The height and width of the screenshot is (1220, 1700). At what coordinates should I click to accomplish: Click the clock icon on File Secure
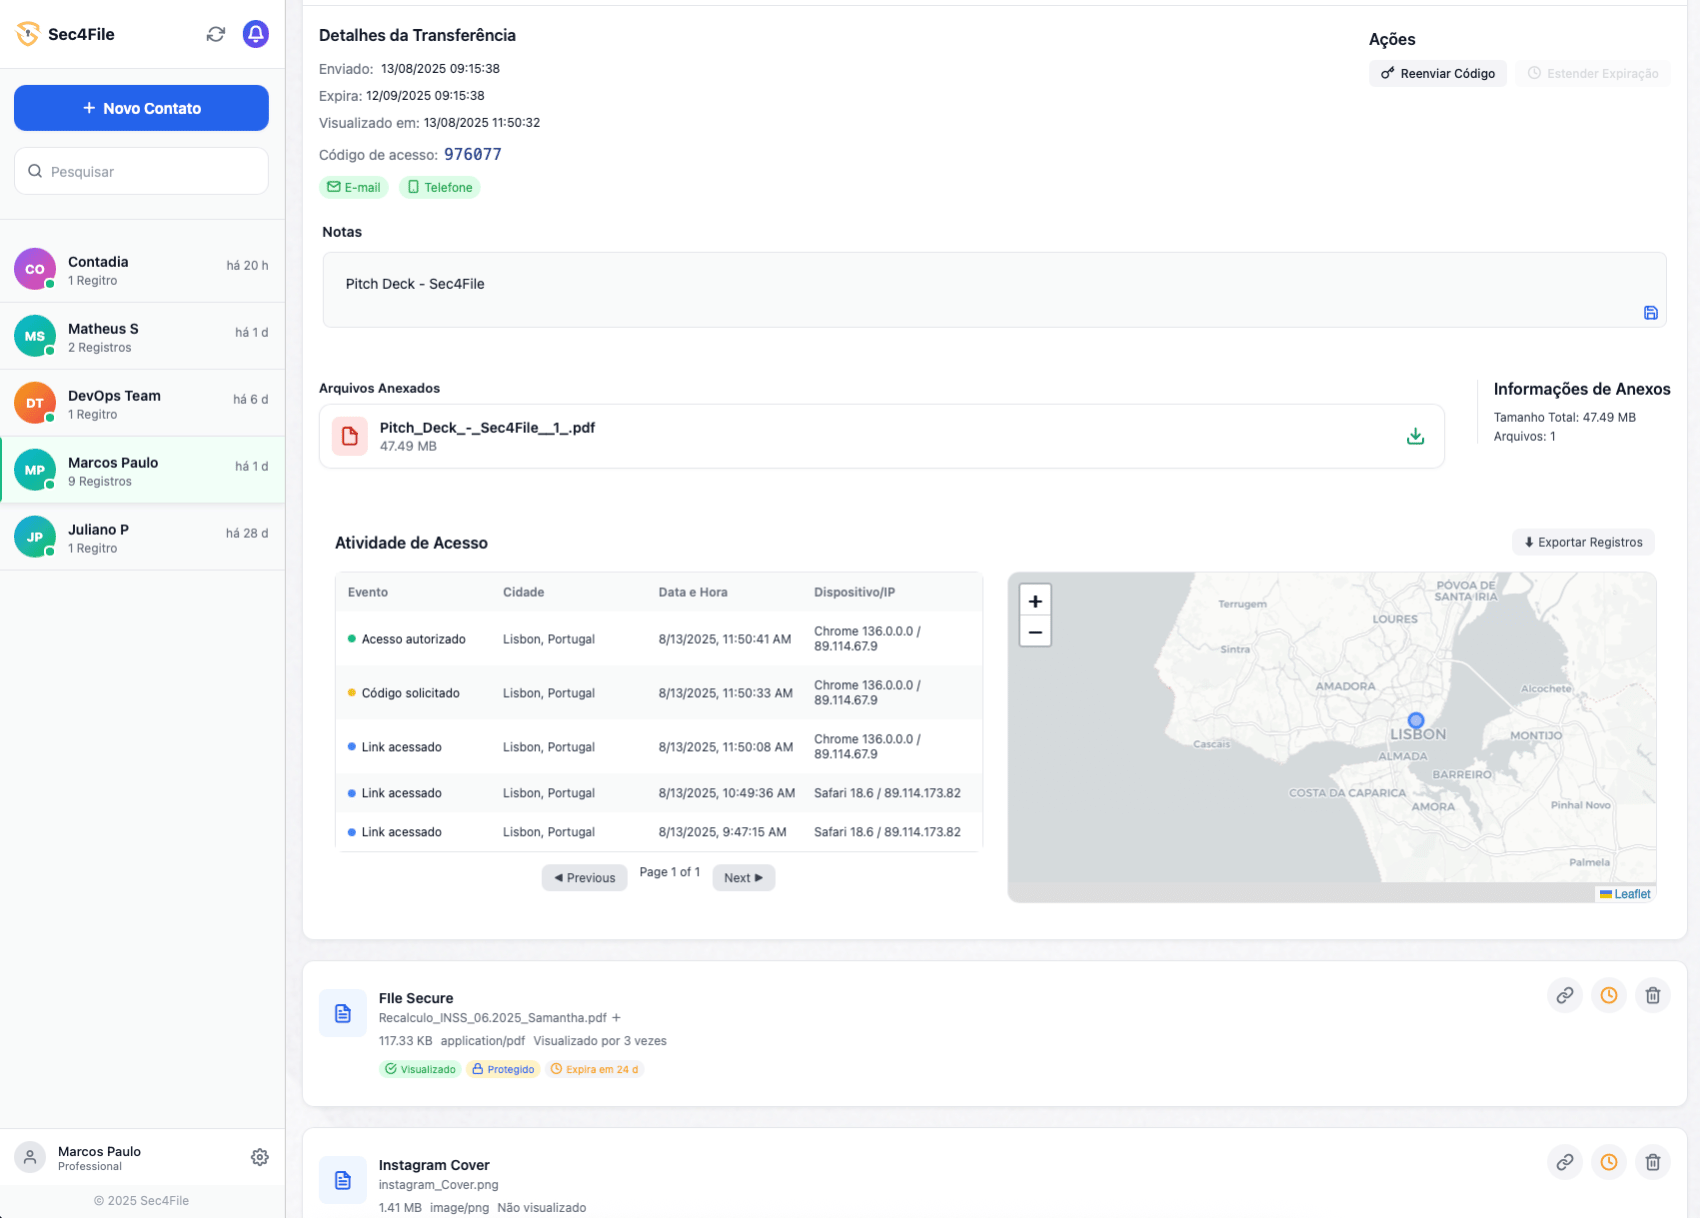1608,995
